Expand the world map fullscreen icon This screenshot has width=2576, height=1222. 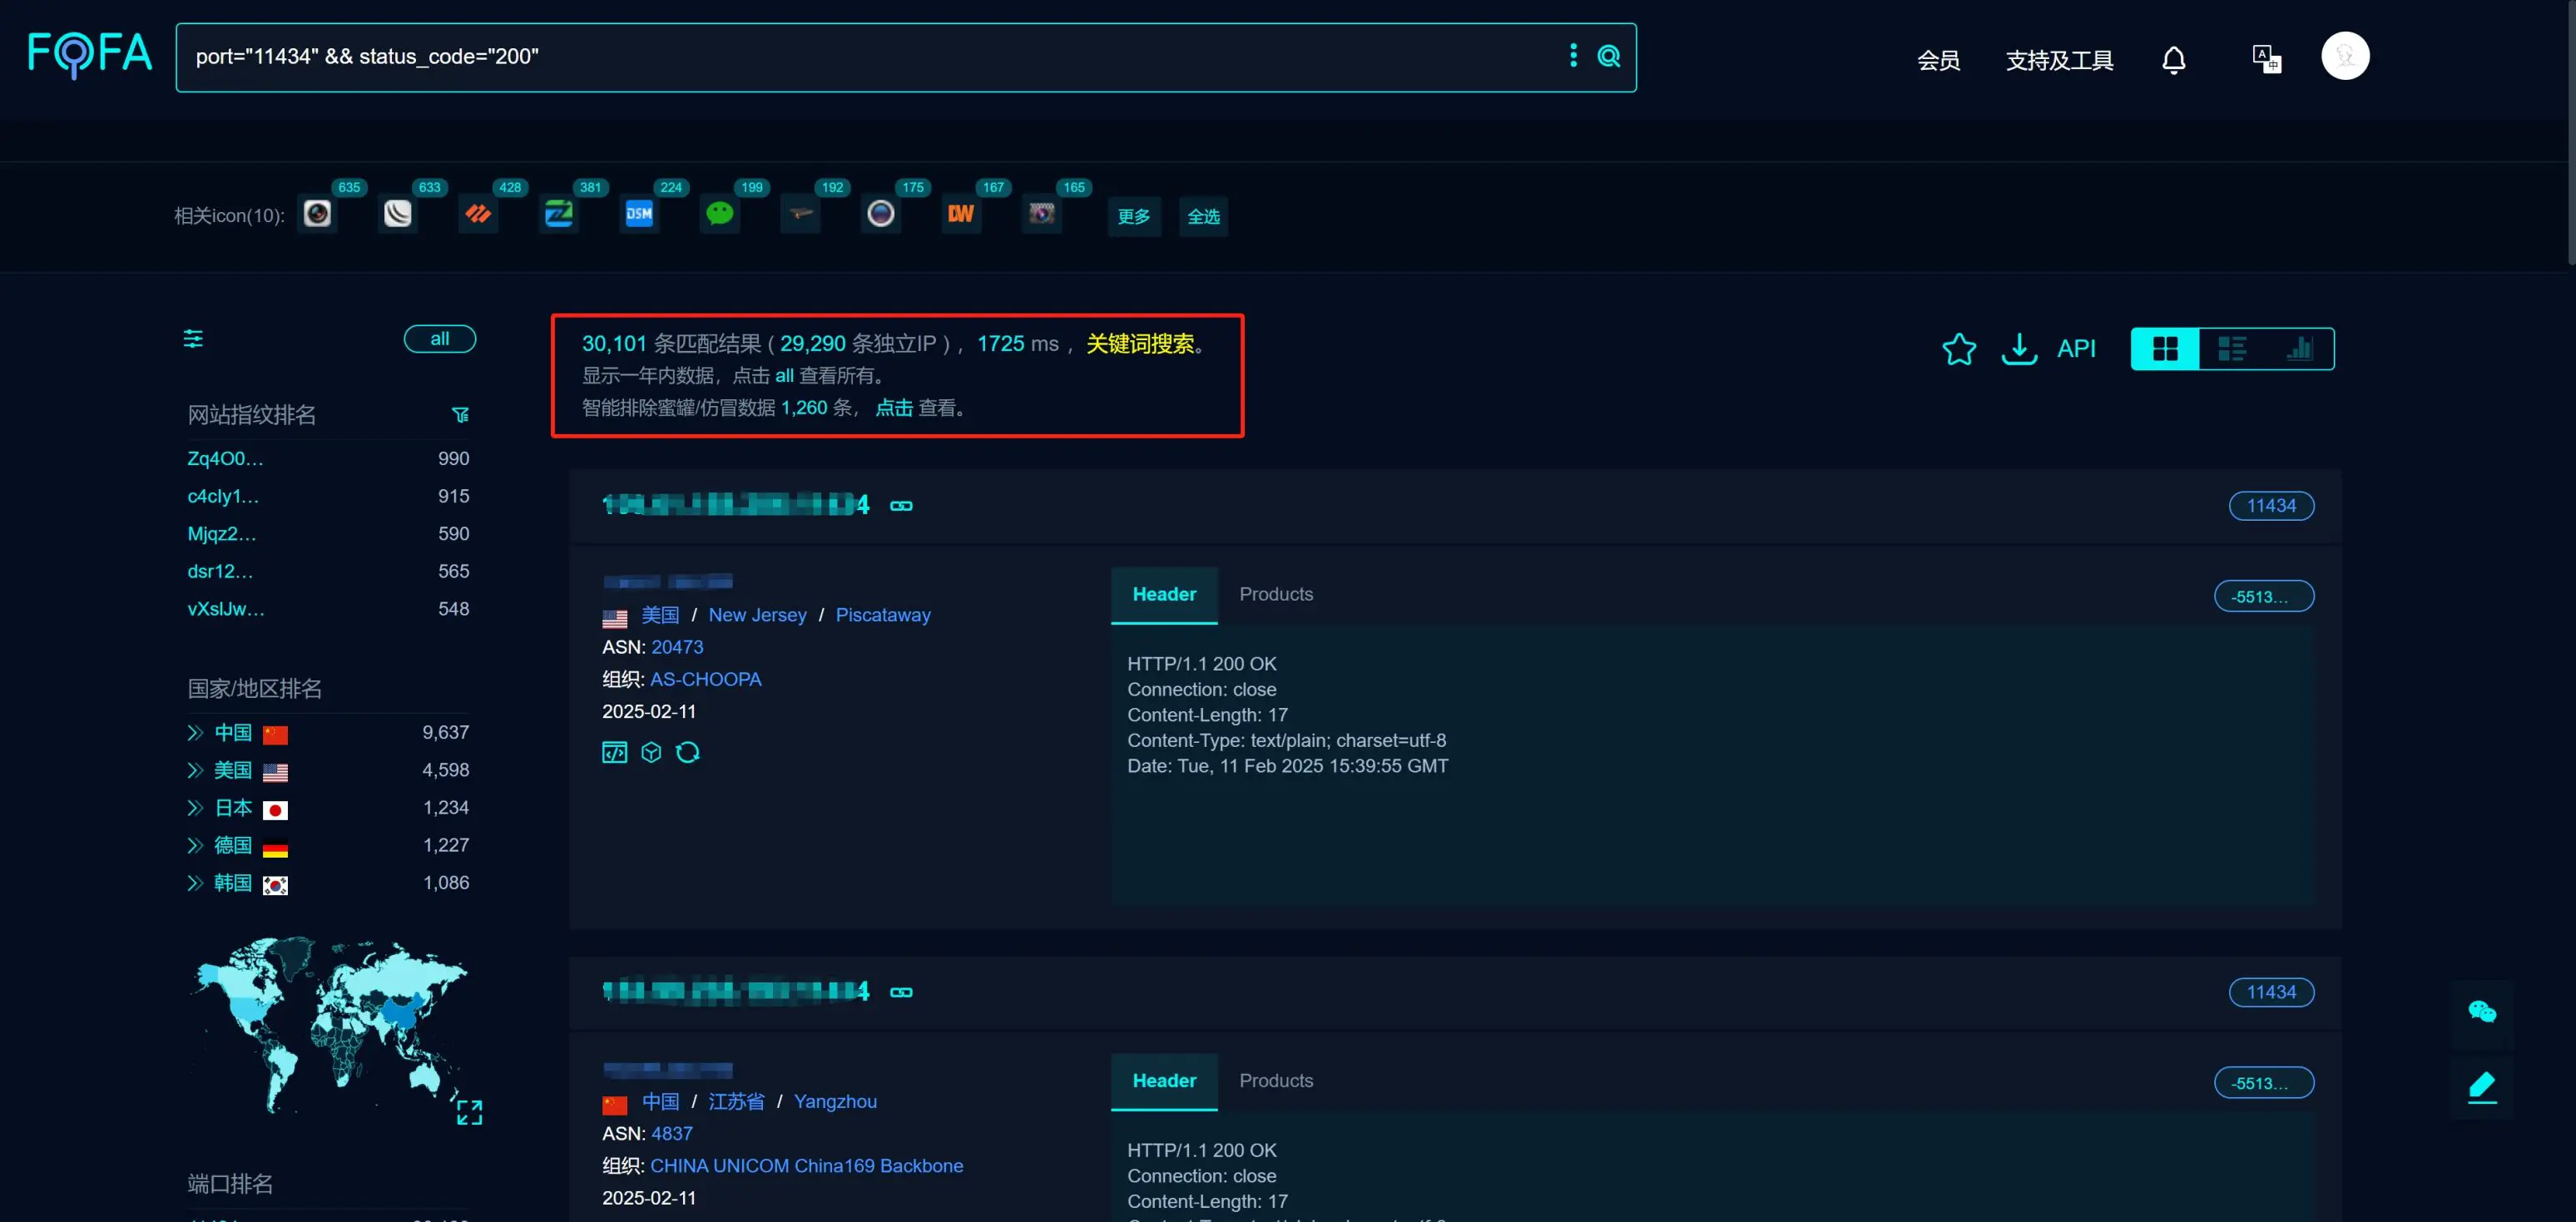point(469,1112)
